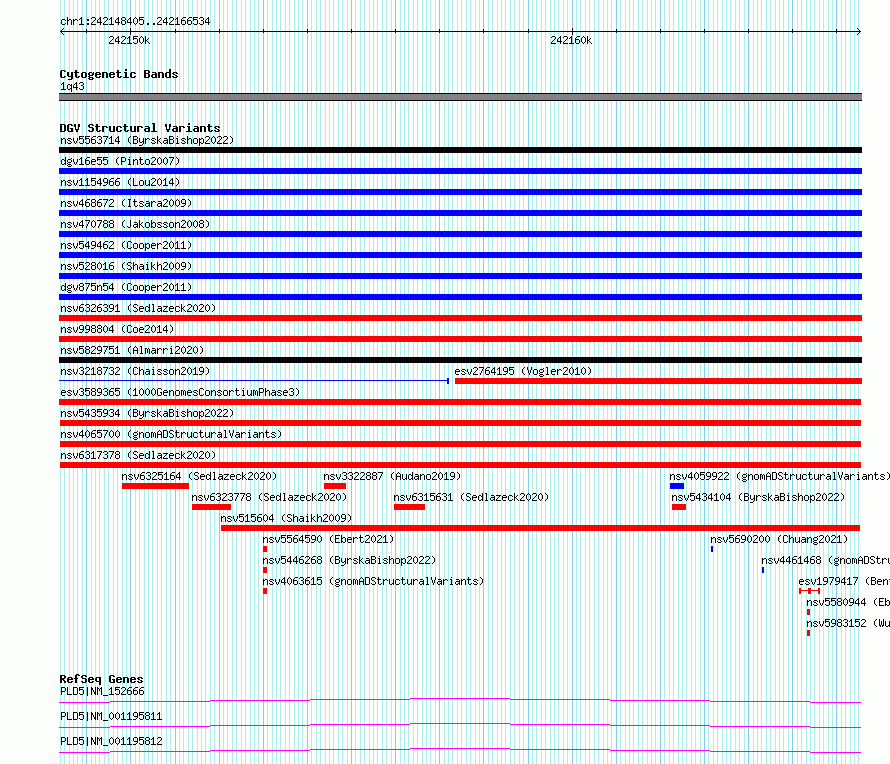Click the RefSeq Genes track heading
The image size is (890, 764).
pos(101,679)
